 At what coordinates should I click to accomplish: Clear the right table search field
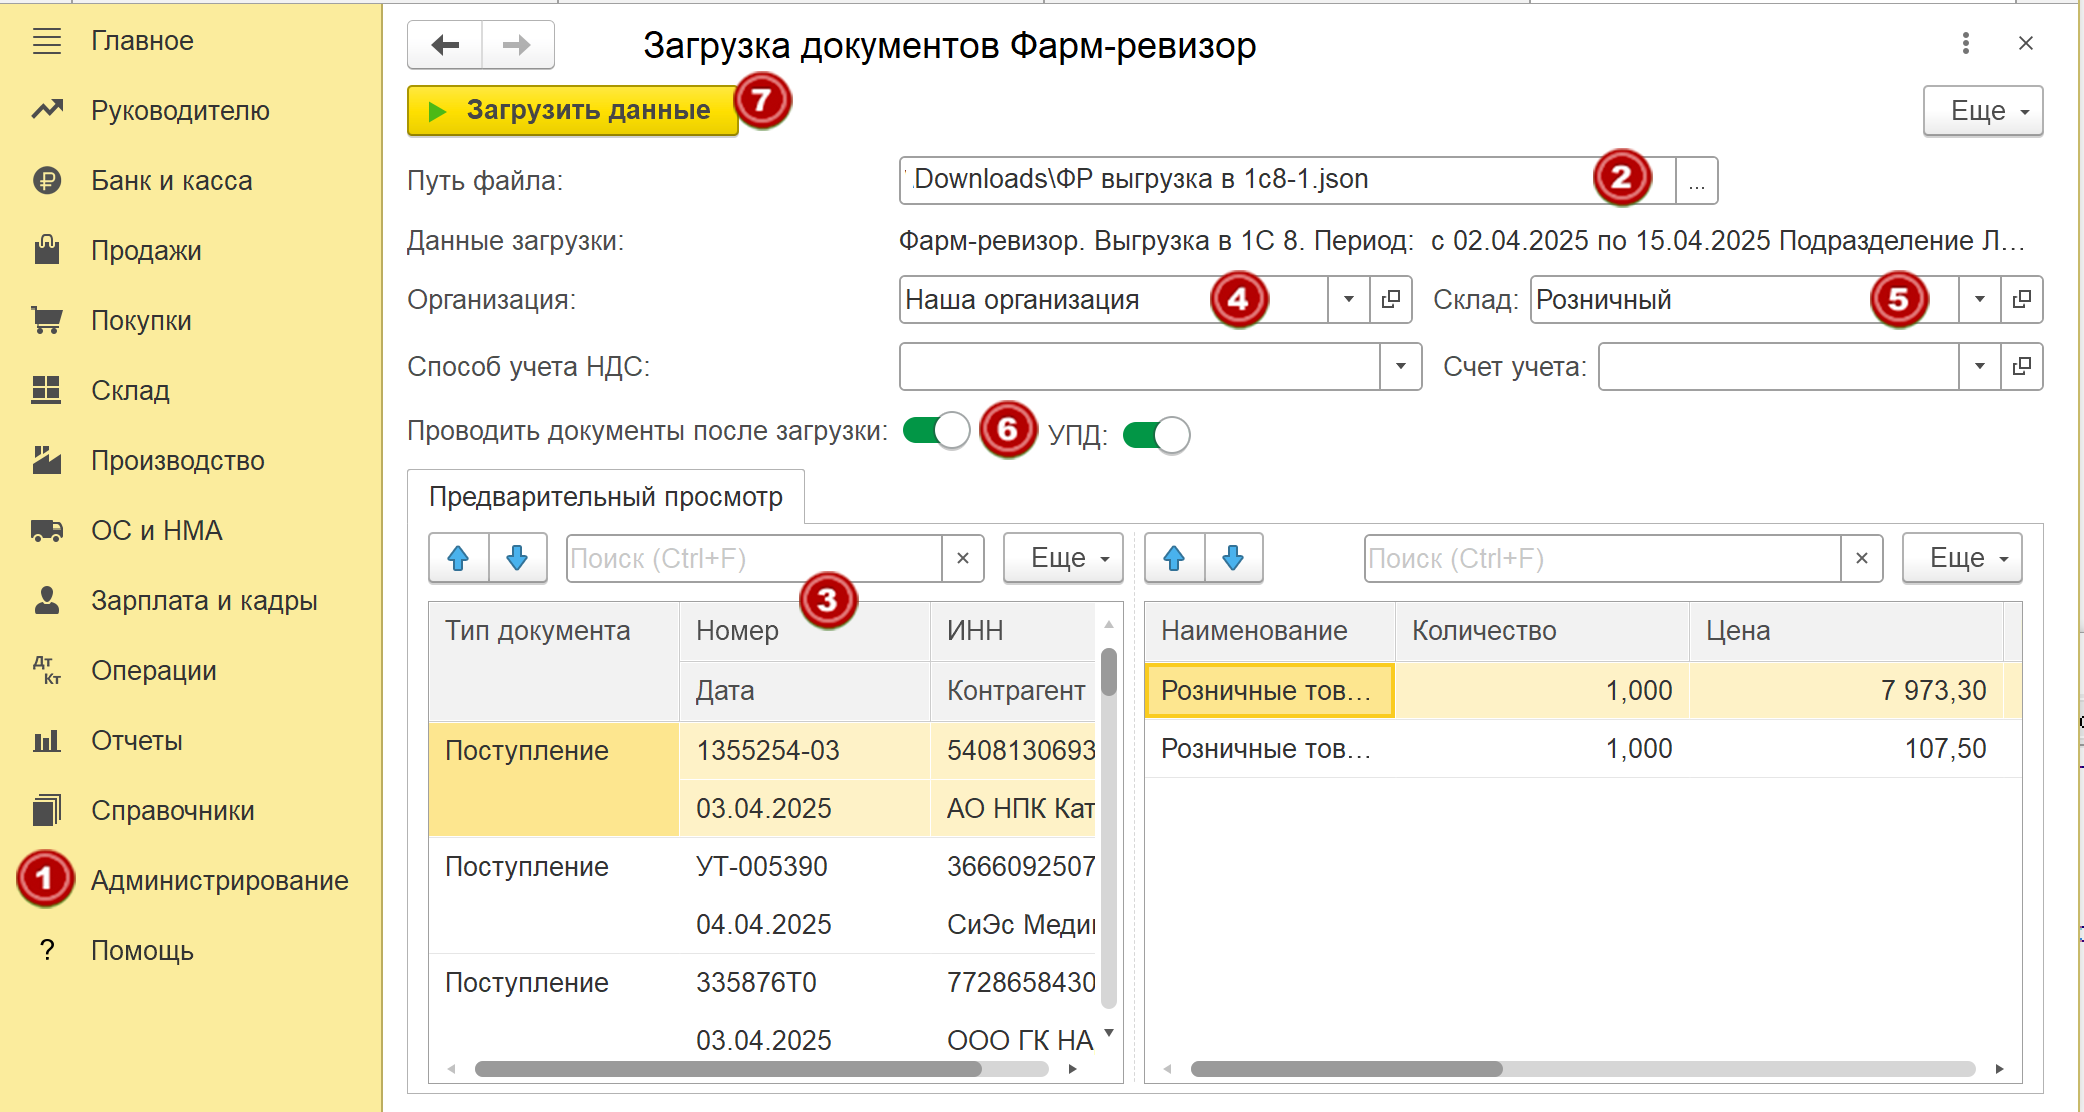(1862, 558)
